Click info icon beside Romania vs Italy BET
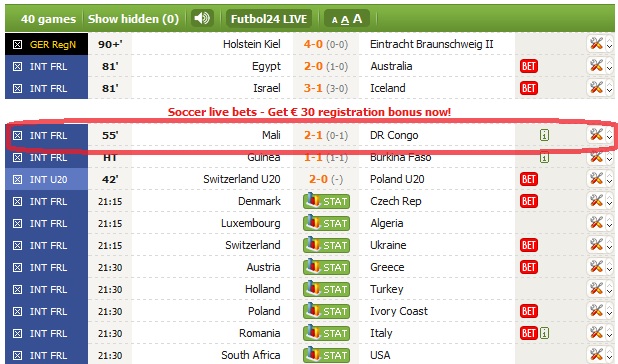 (544, 333)
